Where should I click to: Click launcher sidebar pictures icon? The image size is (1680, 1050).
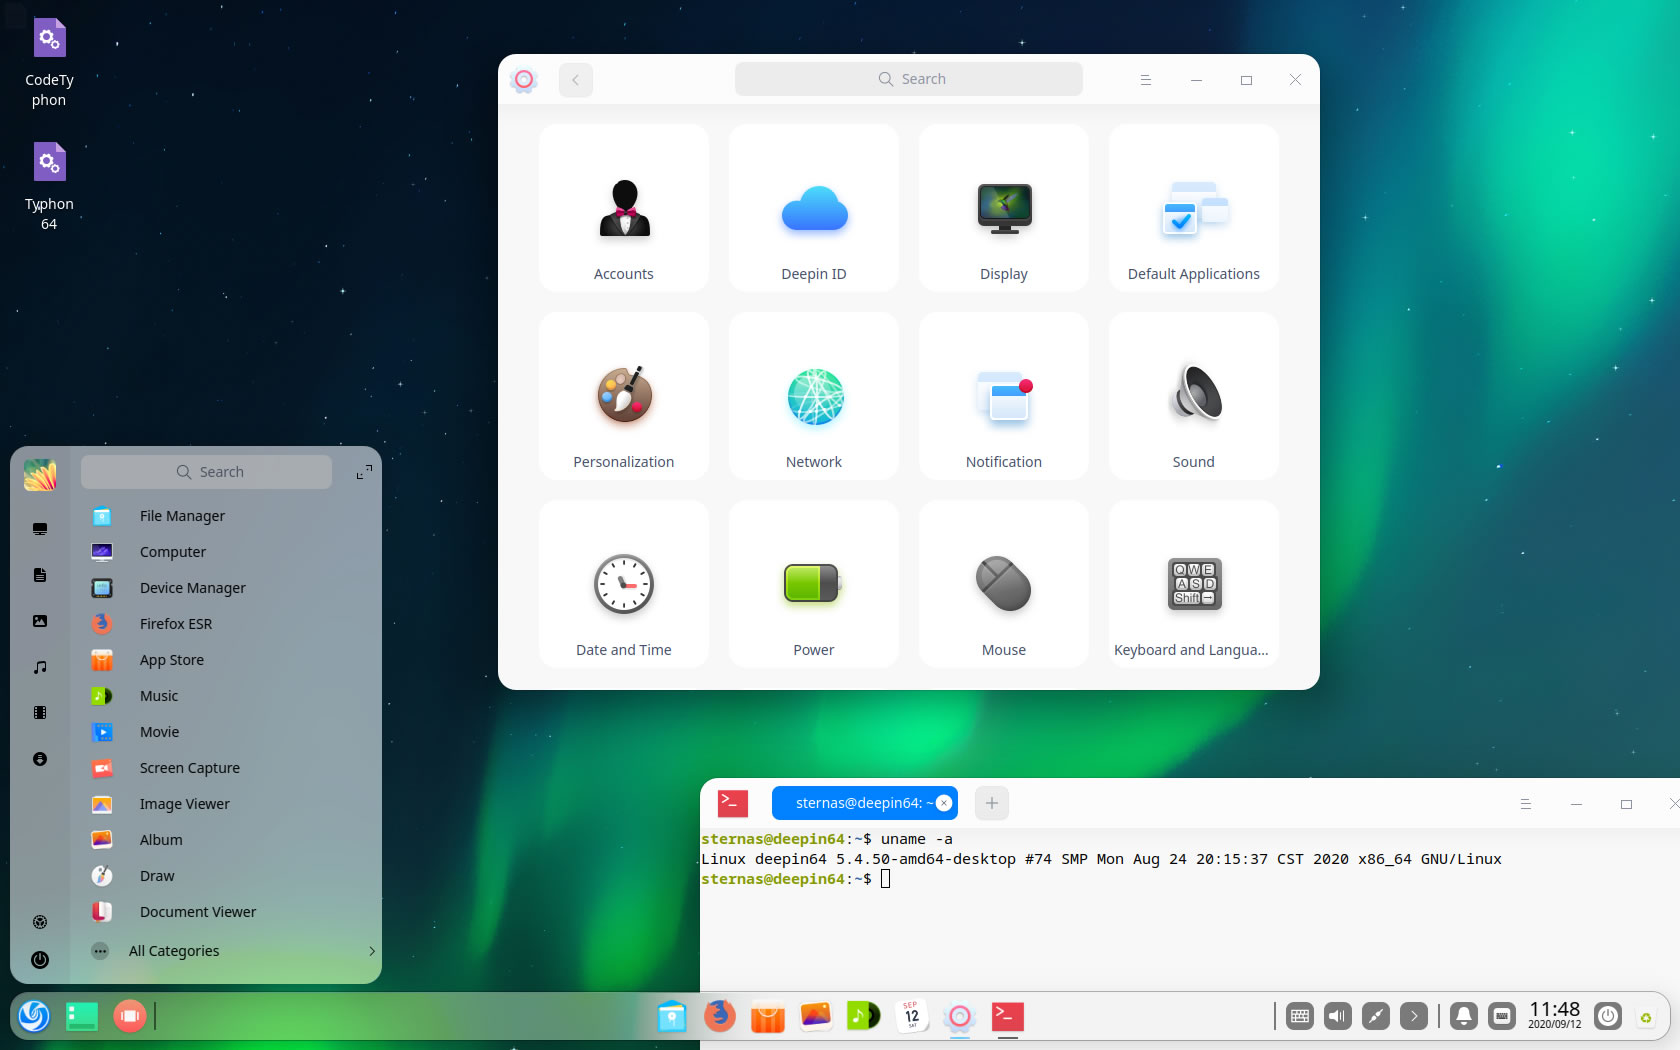coord(40,621)
